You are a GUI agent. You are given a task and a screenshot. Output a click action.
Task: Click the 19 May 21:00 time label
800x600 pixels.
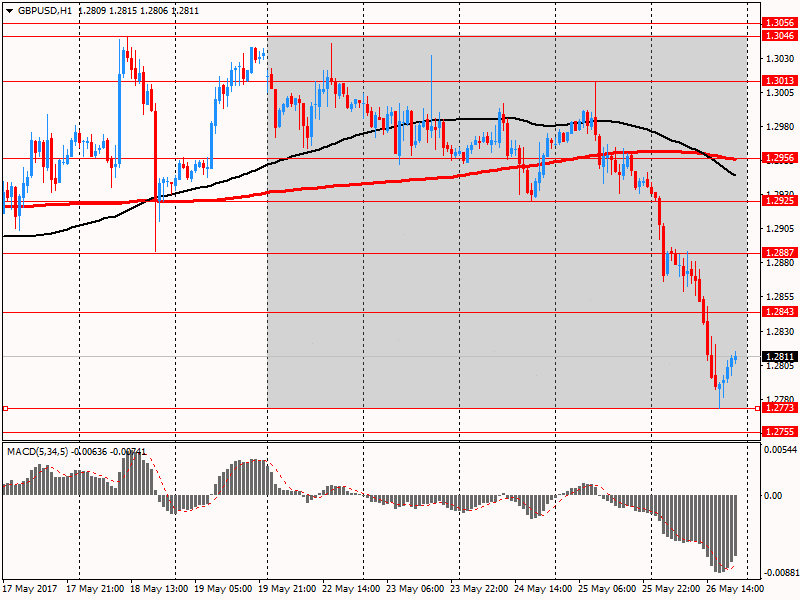pyautogui.click(x=287, y=588)
